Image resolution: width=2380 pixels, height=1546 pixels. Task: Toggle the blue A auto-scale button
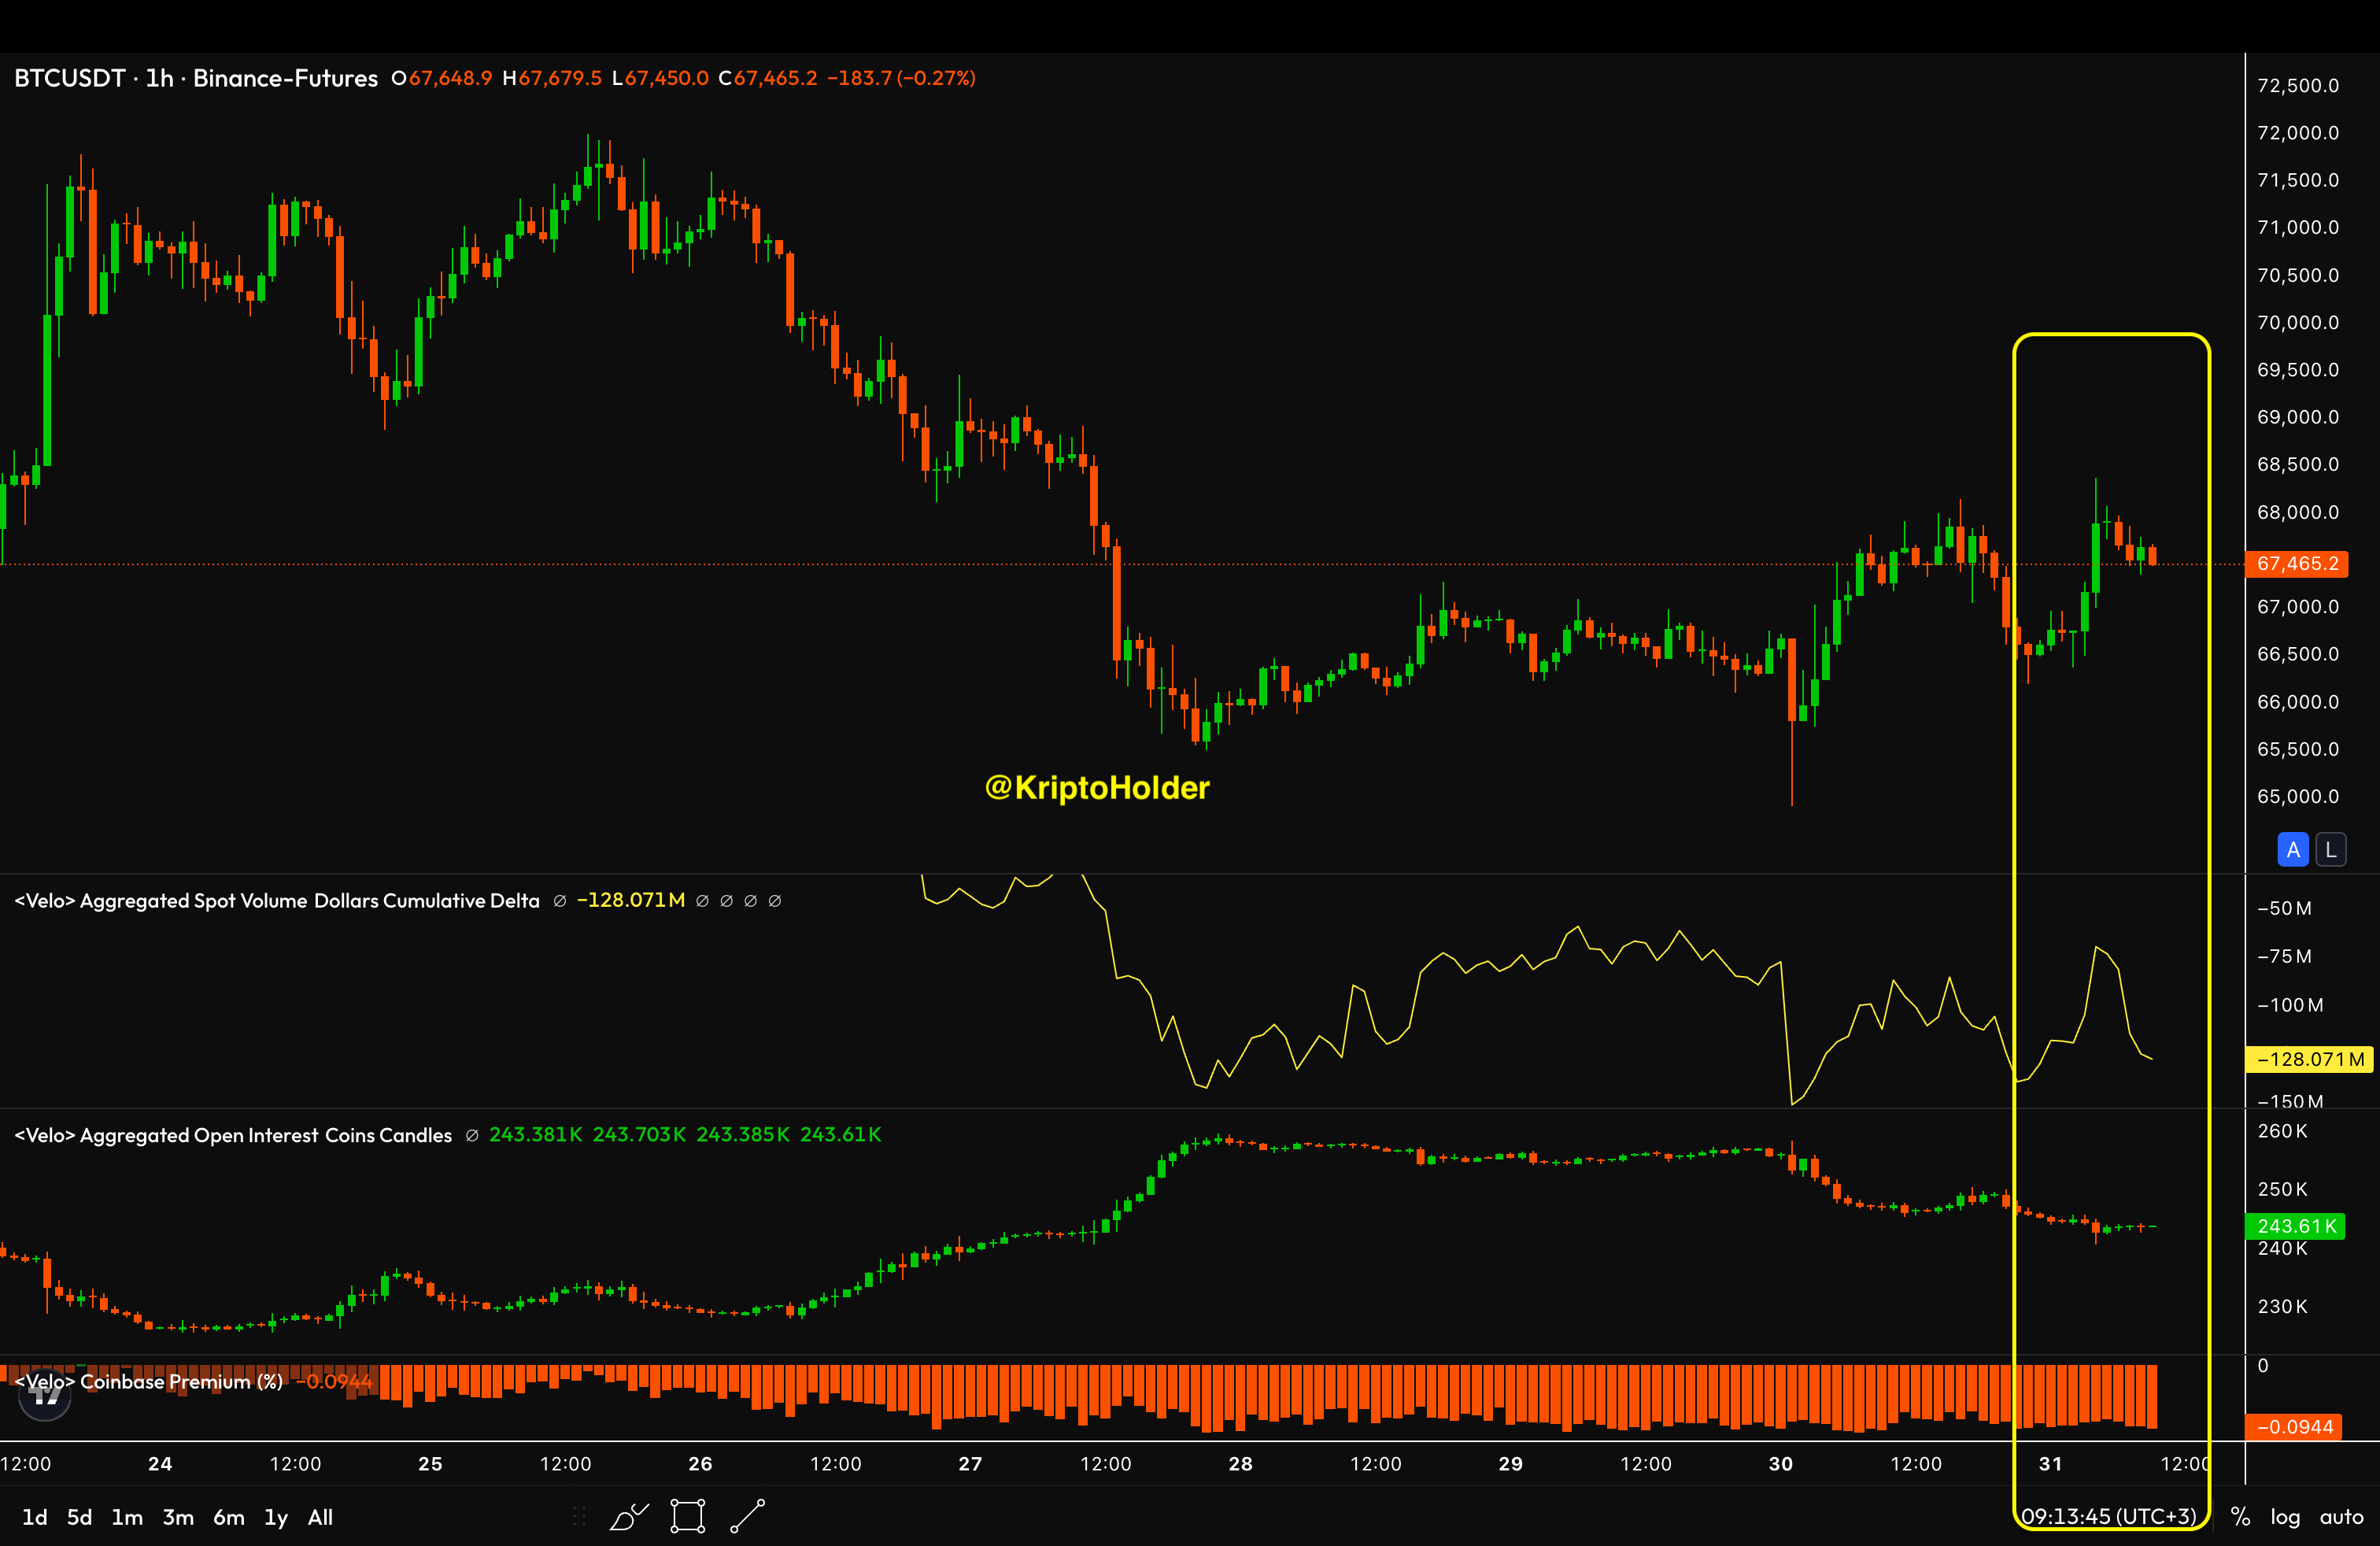click(x=2293, y=850)
